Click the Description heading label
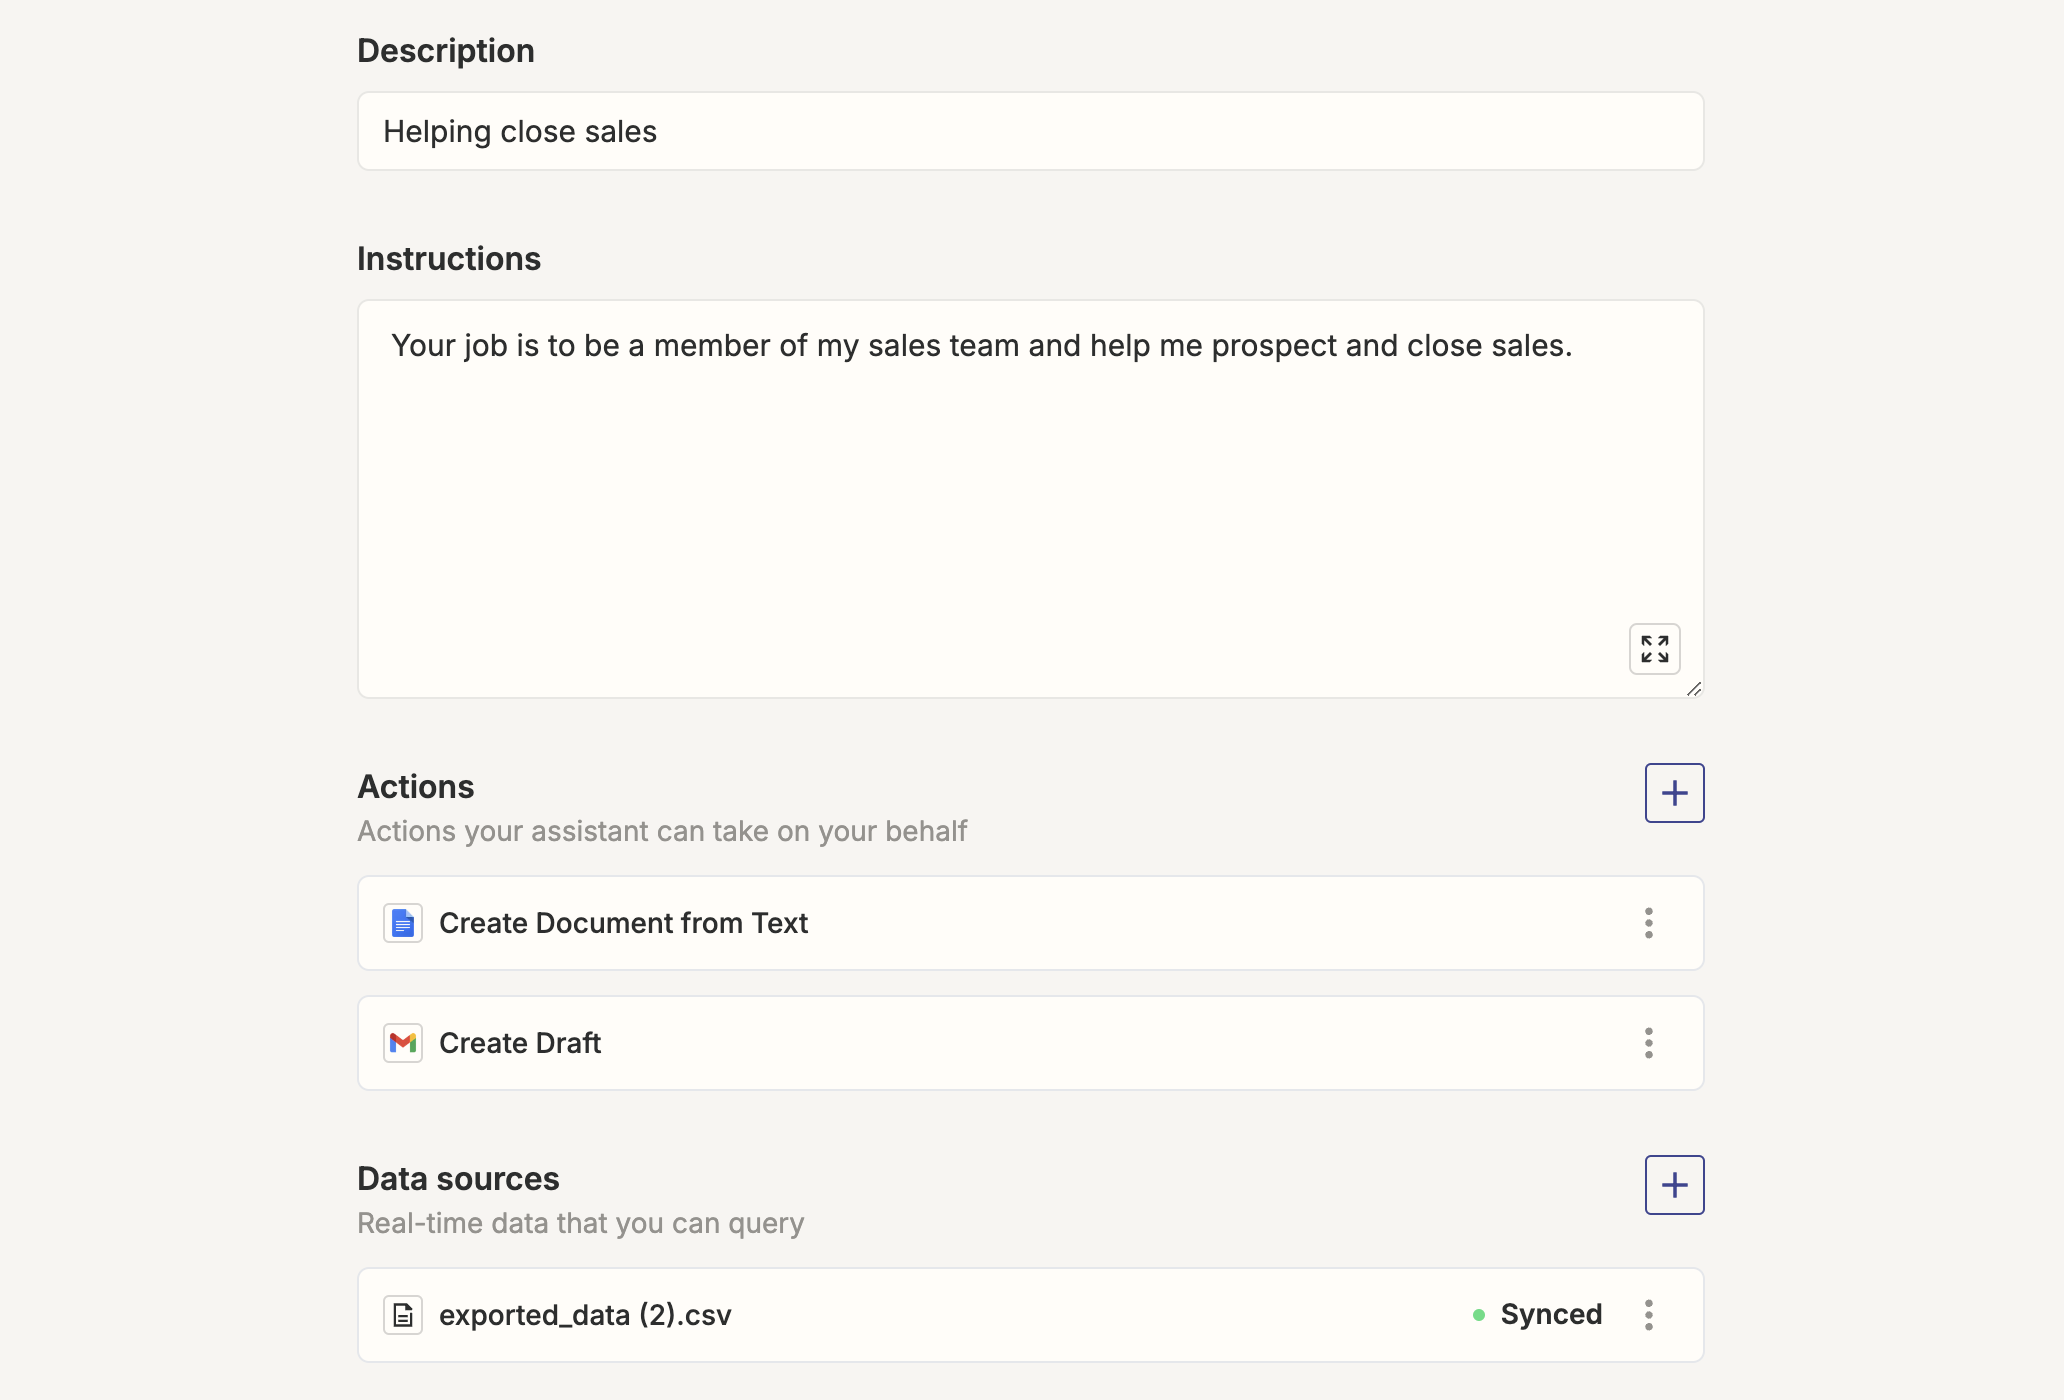Image resolution: width=2064 pixels, height=1400 pixels. point(446,51)
